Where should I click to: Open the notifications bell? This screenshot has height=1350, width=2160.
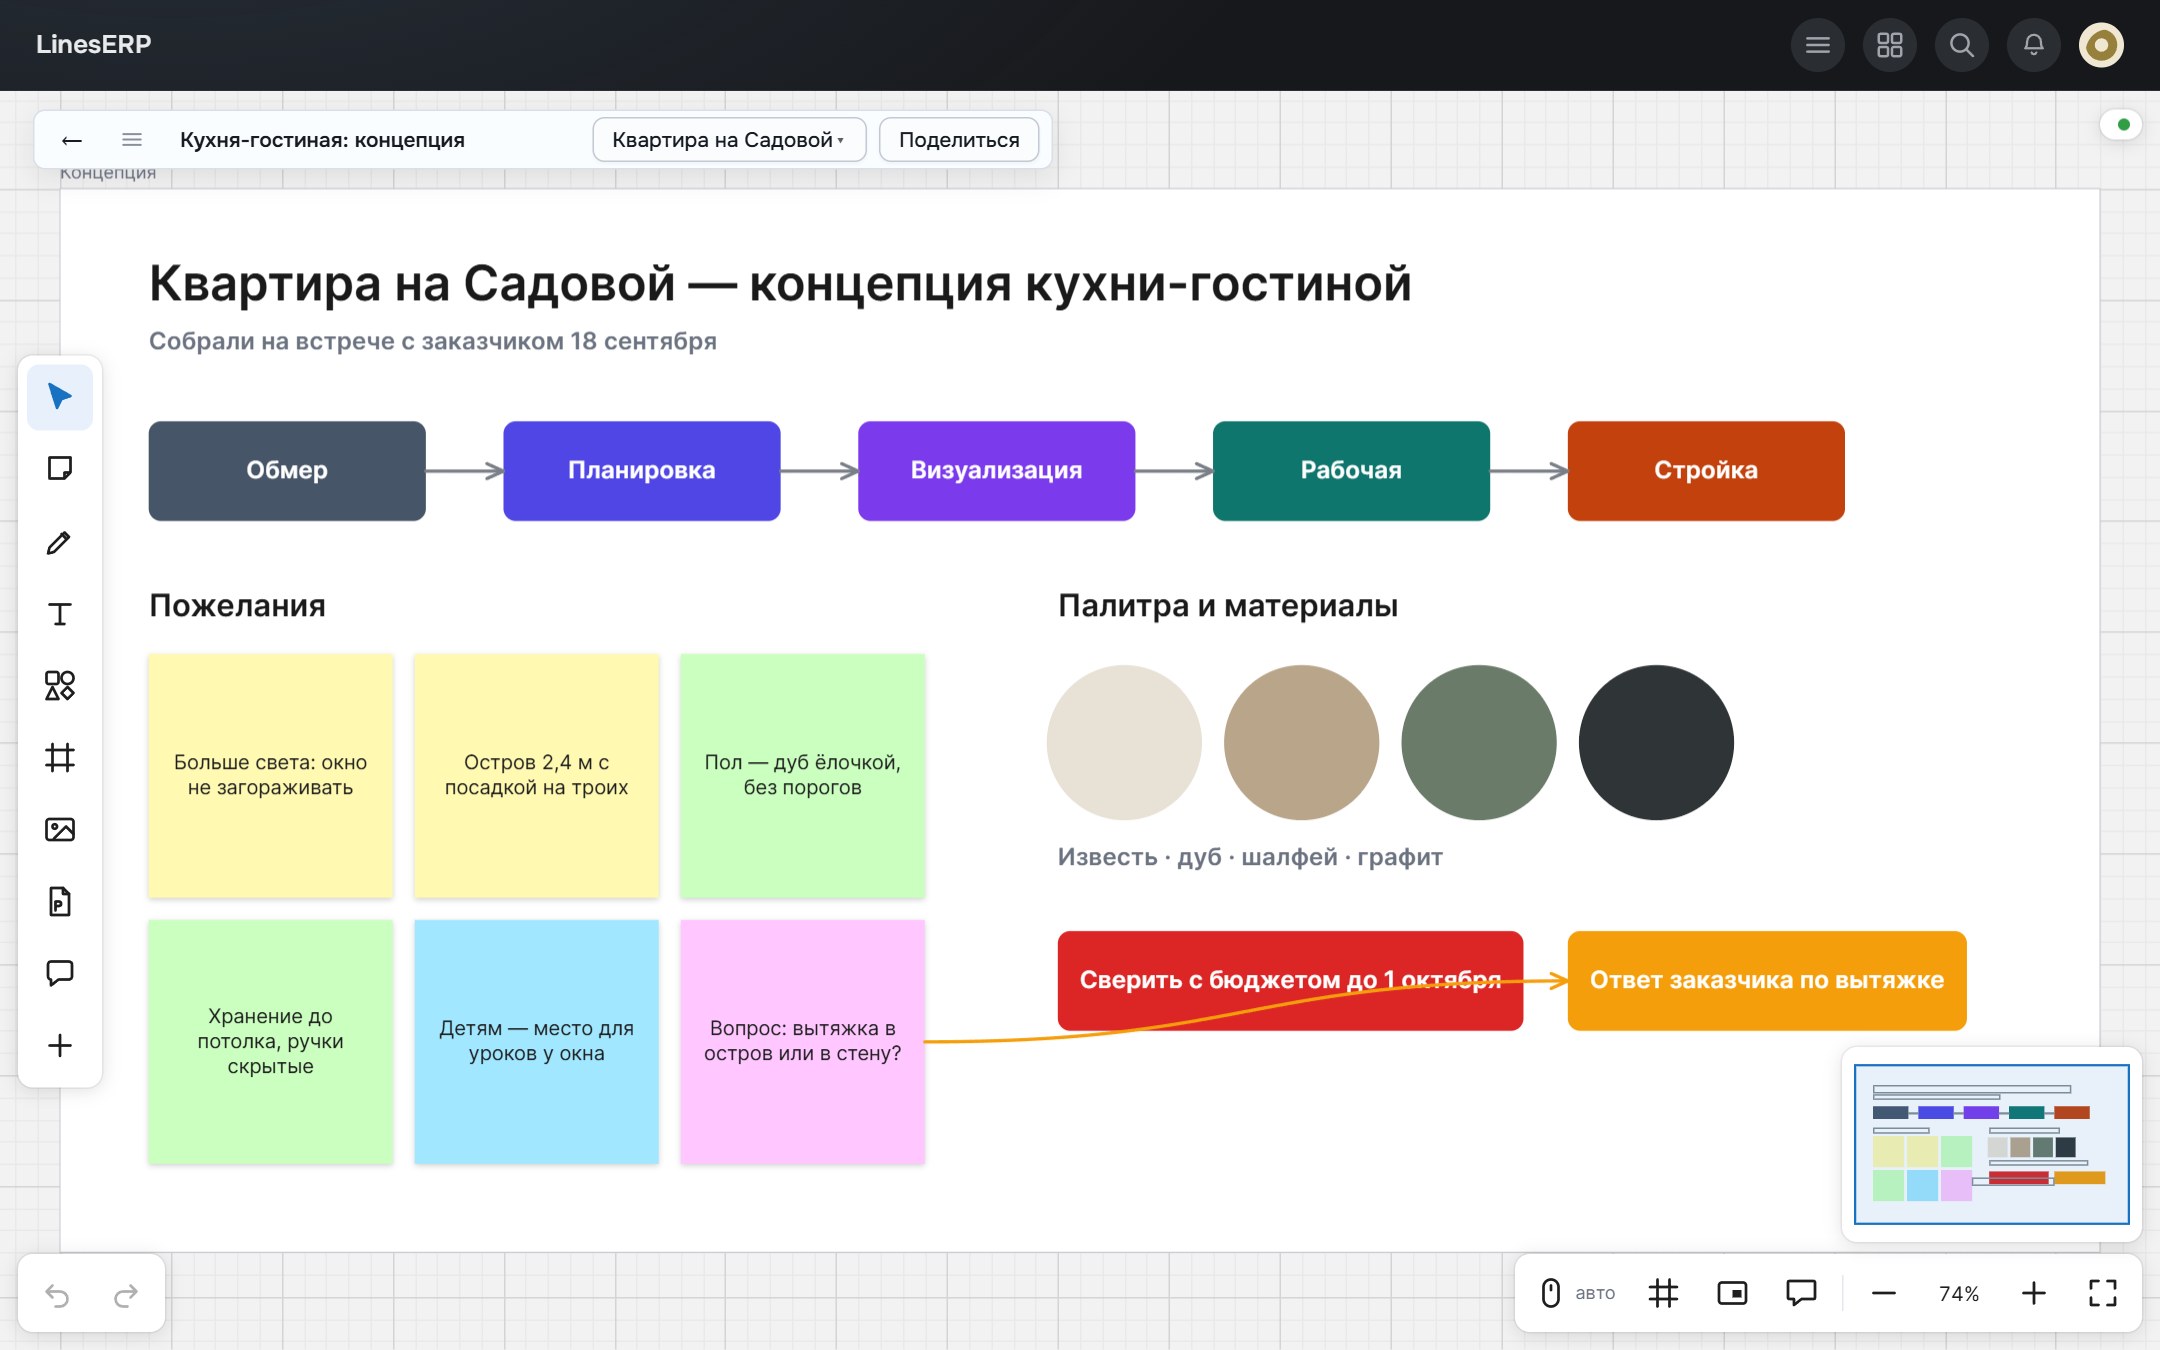tap(2034, 45)
